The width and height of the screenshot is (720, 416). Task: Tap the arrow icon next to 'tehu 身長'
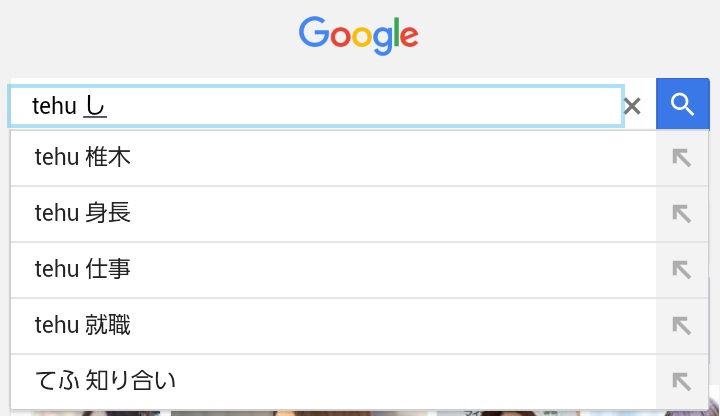(x=682, y=214)
